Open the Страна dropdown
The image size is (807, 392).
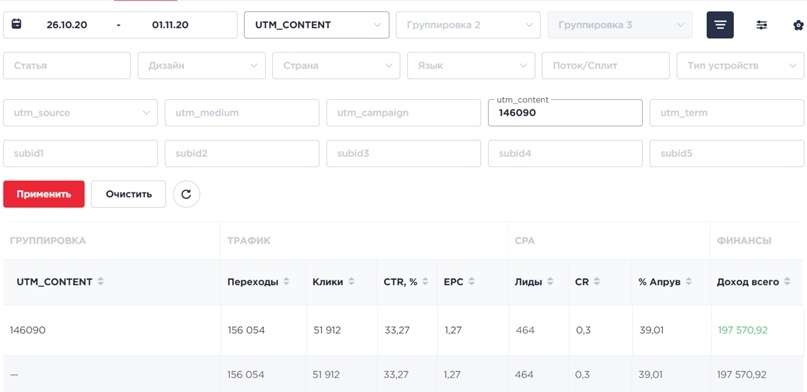336,65
